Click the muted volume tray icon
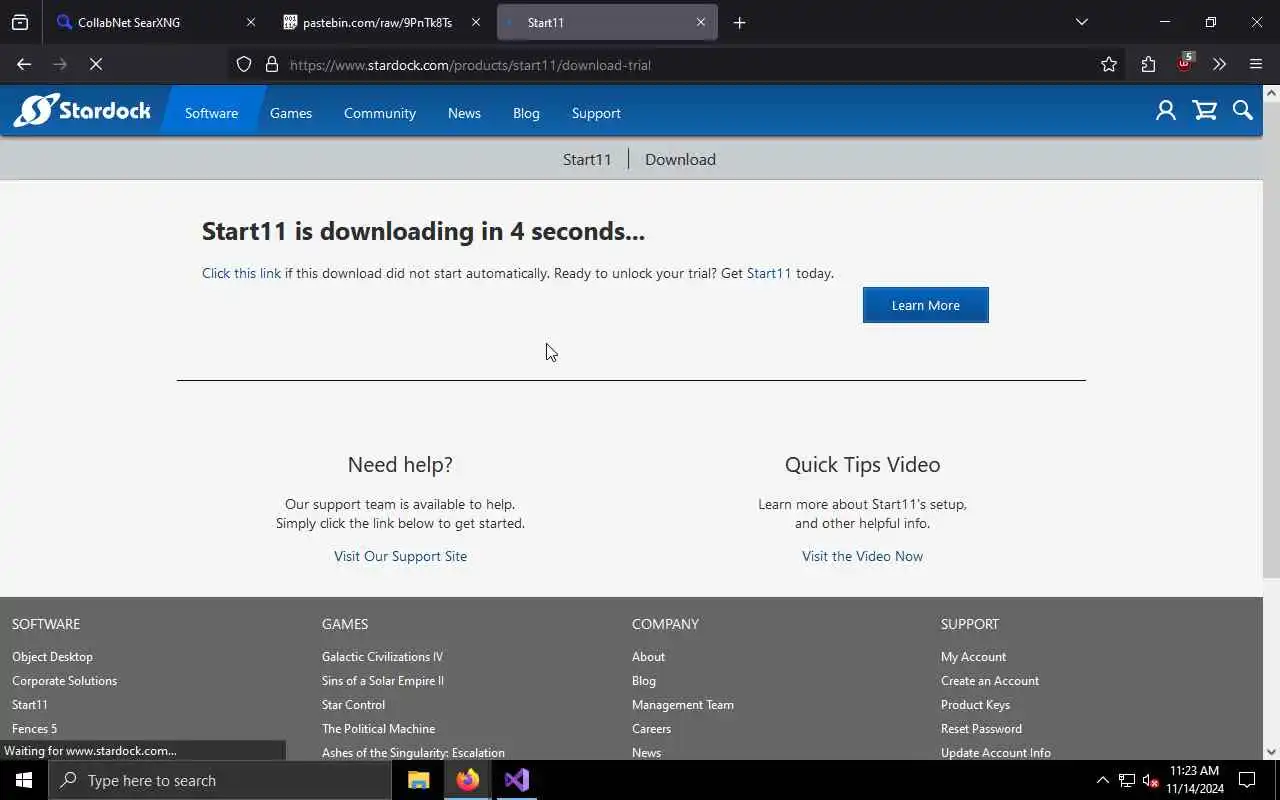 coord(1150,780)
